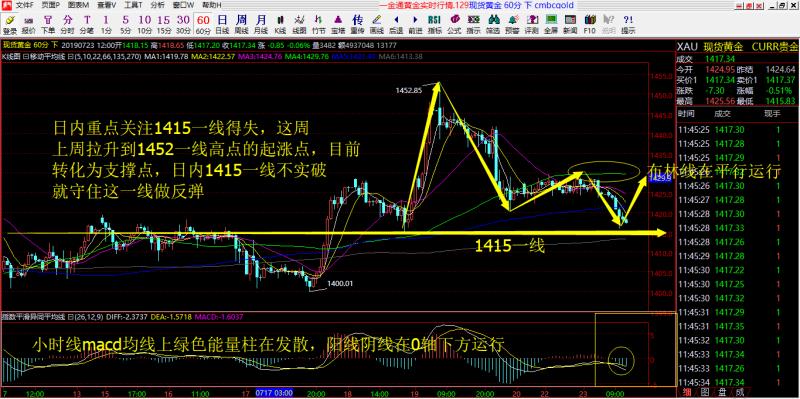Open the 筛选 binoculars filter icon
This screenshot has width=800, height=399.
493,24
